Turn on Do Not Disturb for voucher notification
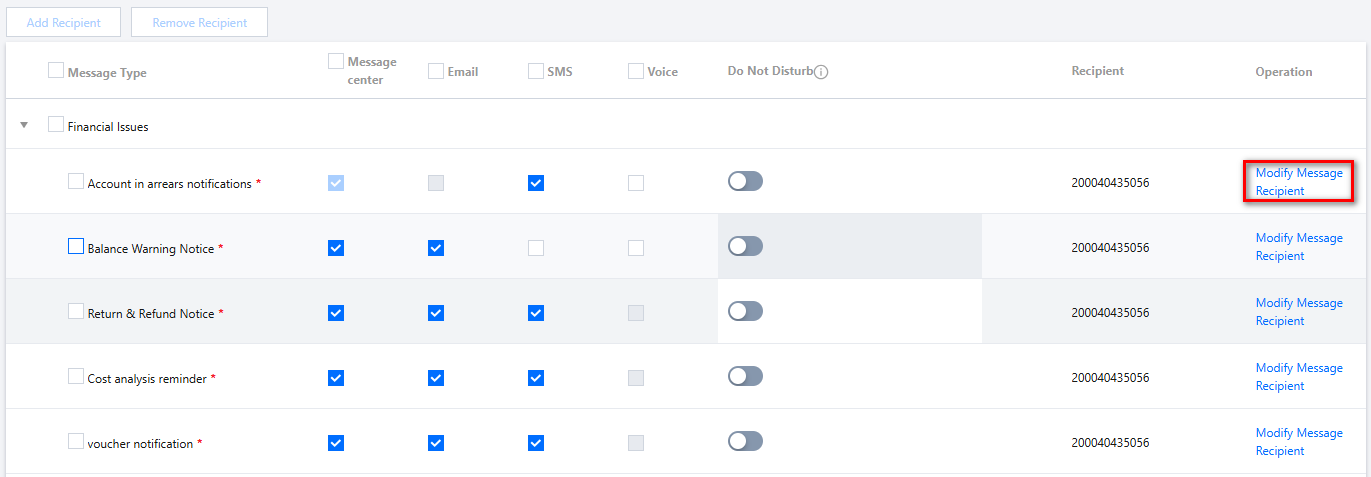This screenshot has height=477, width=1371. point(745,441)
